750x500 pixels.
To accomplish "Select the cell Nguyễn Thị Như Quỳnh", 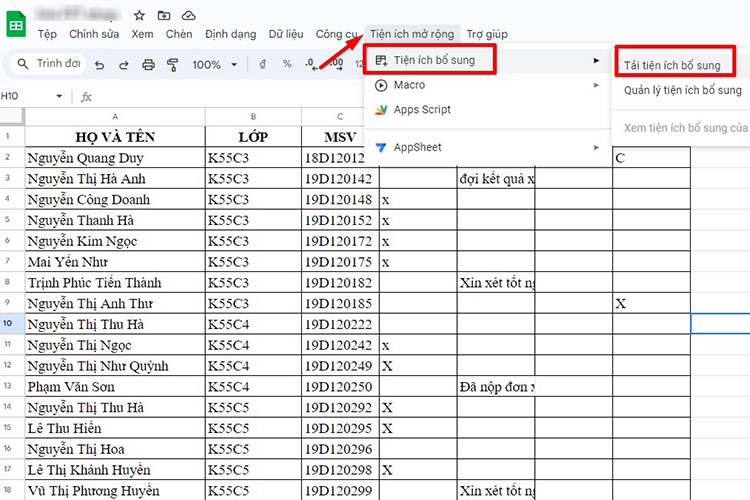I will click(115, 366).
